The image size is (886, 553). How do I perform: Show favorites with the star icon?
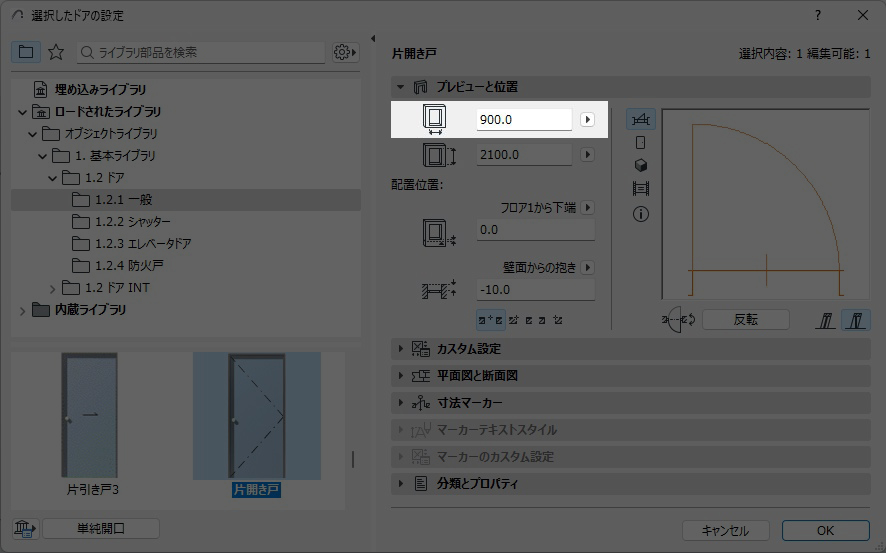tap(56, 52)
